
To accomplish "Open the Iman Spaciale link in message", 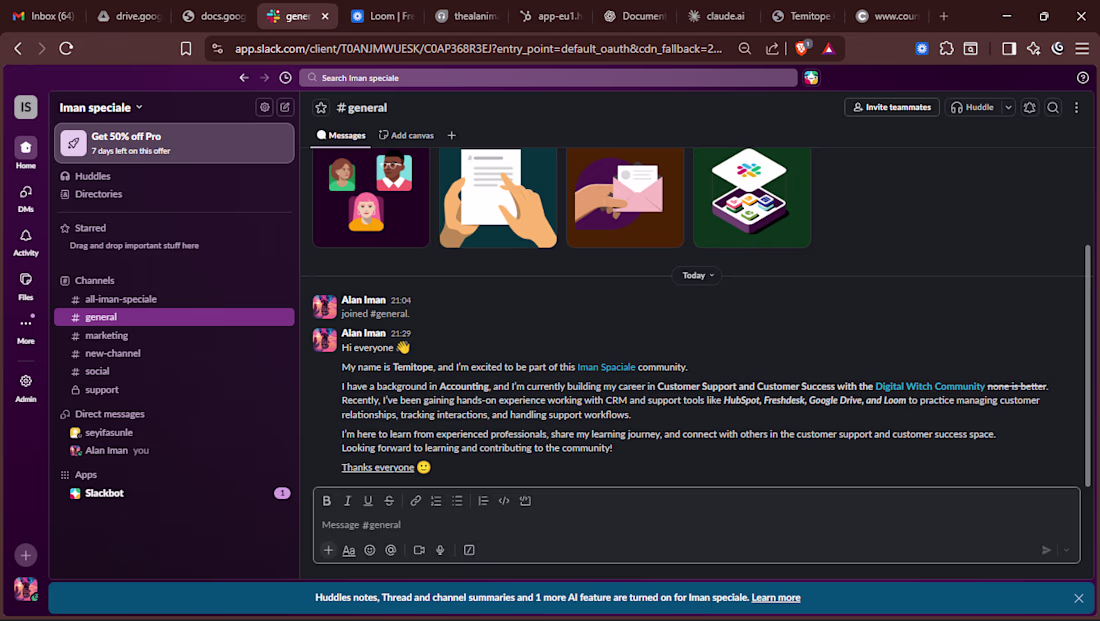I will [x=606, y=367].
